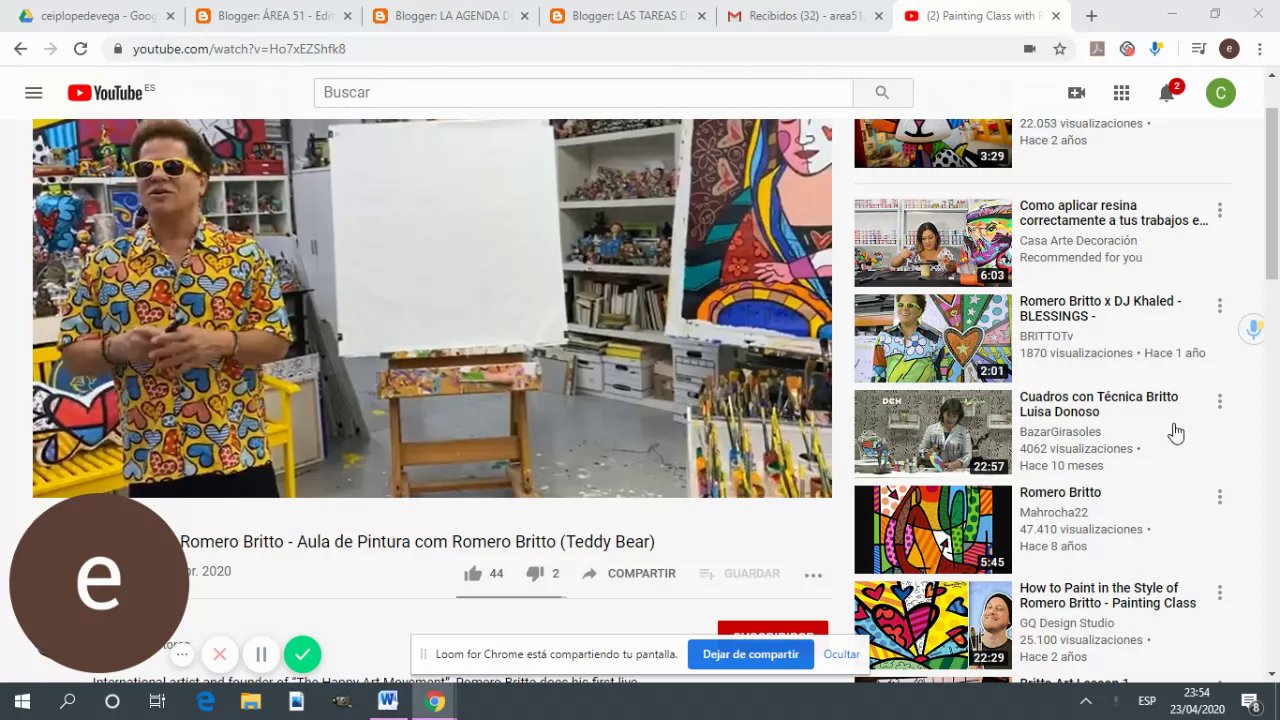Switch to Gmail Recibidos tab
The width and height of the screenshot is (1280, 720).
click(x=805, y=16)
